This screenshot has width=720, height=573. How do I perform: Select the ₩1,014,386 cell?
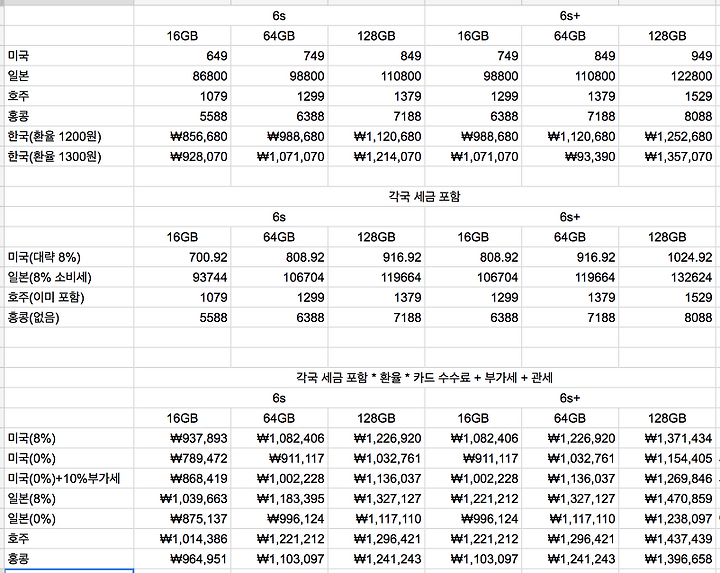(182, 539)
